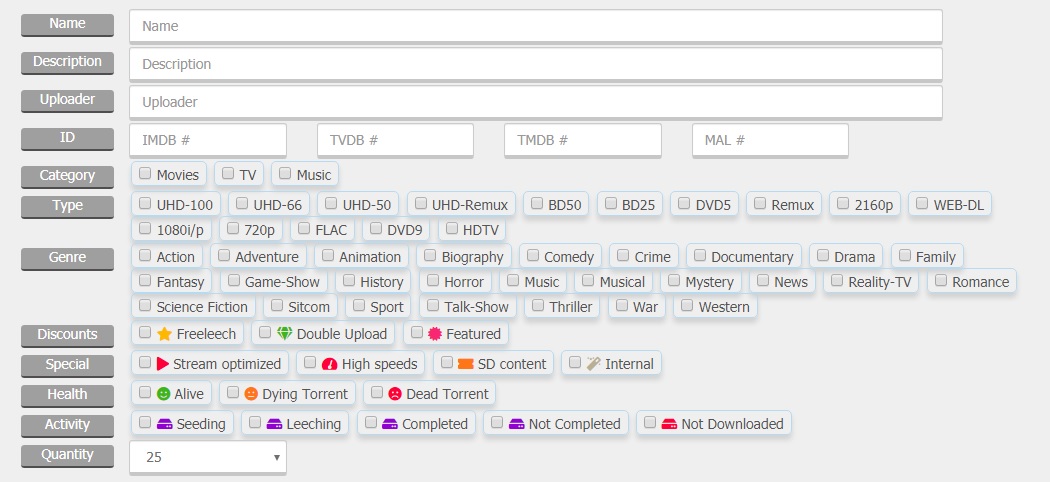The width and height of the screenshot is (1050, 482).
Task: Focus the Description text field
Action: (x=536, y=64)
